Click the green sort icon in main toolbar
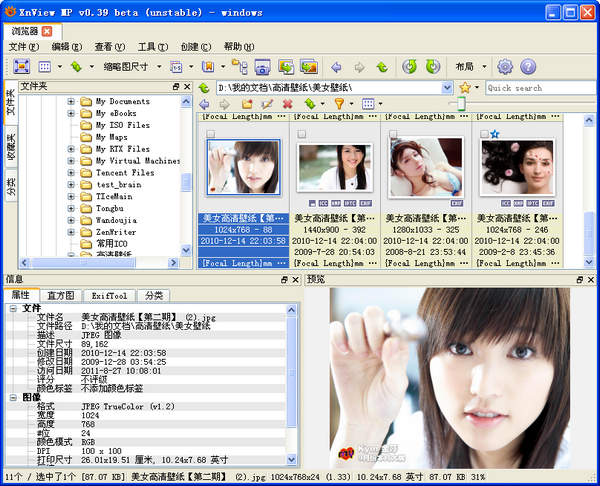Viewport: 600px width, 486px height. [76, 67]
